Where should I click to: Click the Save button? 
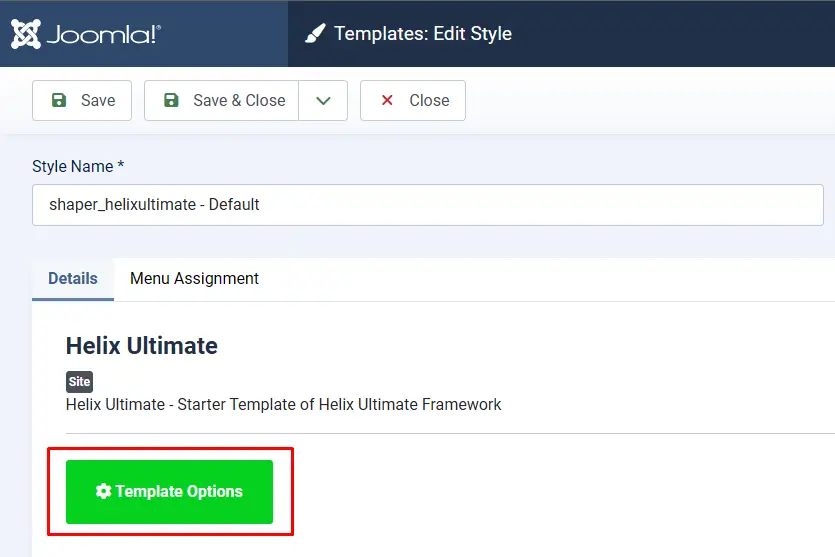tap(82, 101)
